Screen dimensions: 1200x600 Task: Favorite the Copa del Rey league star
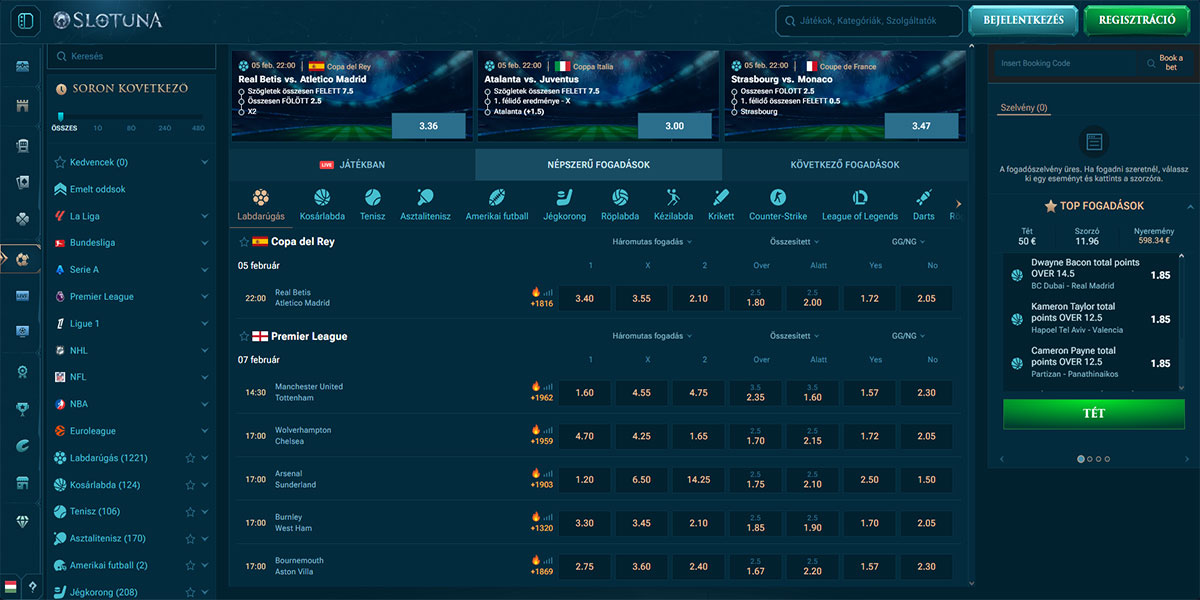tap(244, 242)
